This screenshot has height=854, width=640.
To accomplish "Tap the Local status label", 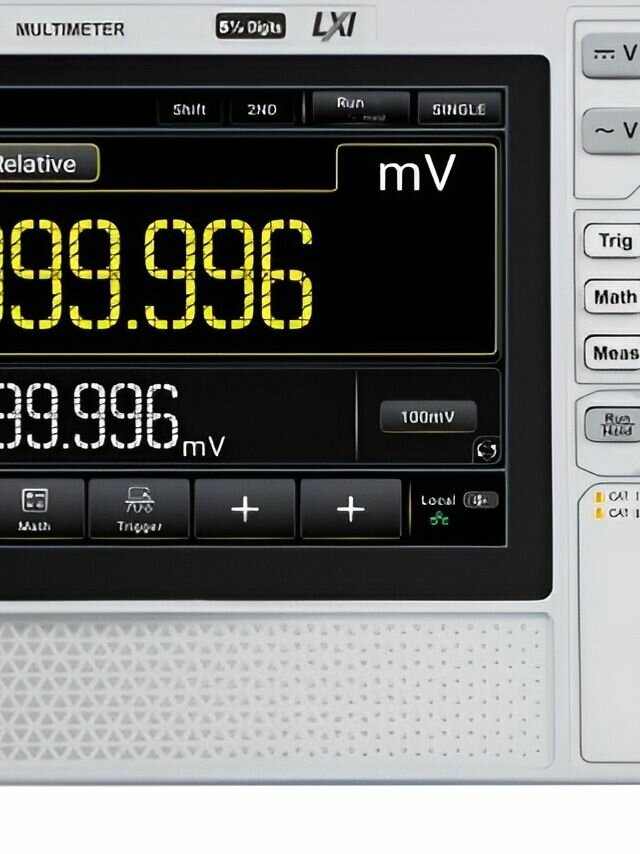I will (x=437, y=500).
